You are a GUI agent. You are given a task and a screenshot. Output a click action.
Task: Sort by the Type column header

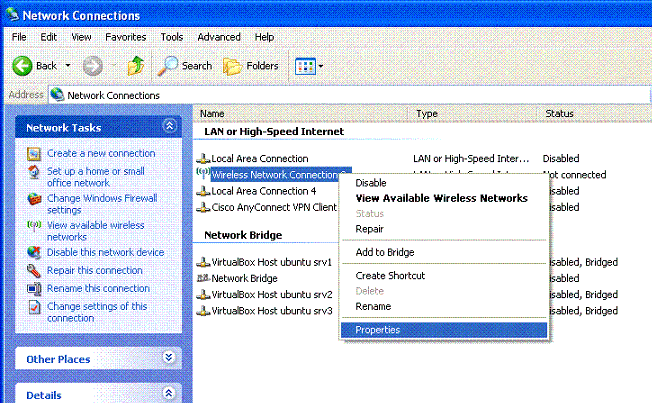point(472,114)
